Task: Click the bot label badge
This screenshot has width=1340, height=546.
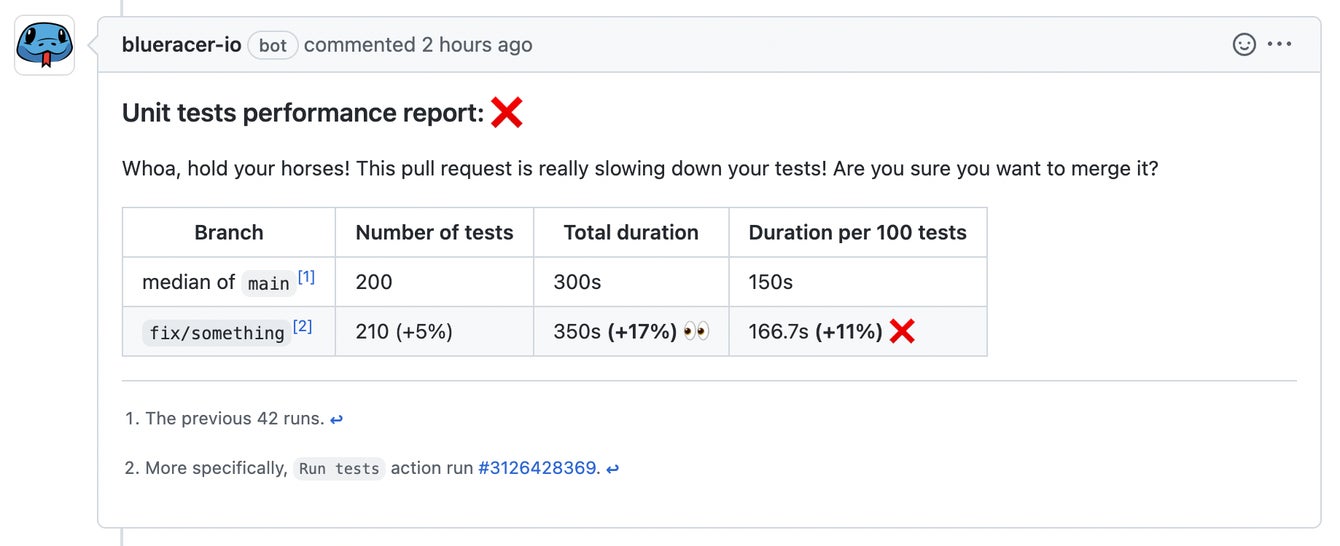Action: coord(273,45)
